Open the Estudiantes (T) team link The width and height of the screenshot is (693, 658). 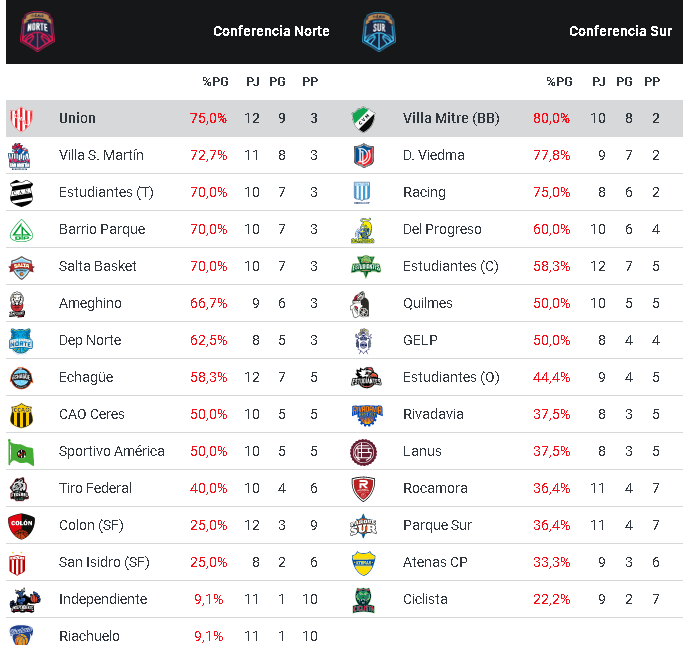106,192
